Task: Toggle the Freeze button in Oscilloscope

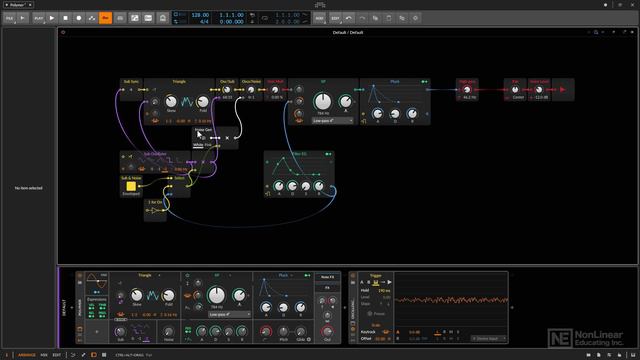Action: click(375, 314)
